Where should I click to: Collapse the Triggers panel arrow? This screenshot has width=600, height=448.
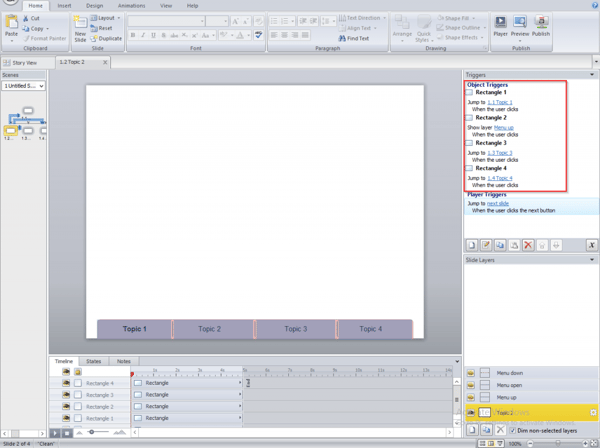tap(592, 75)
